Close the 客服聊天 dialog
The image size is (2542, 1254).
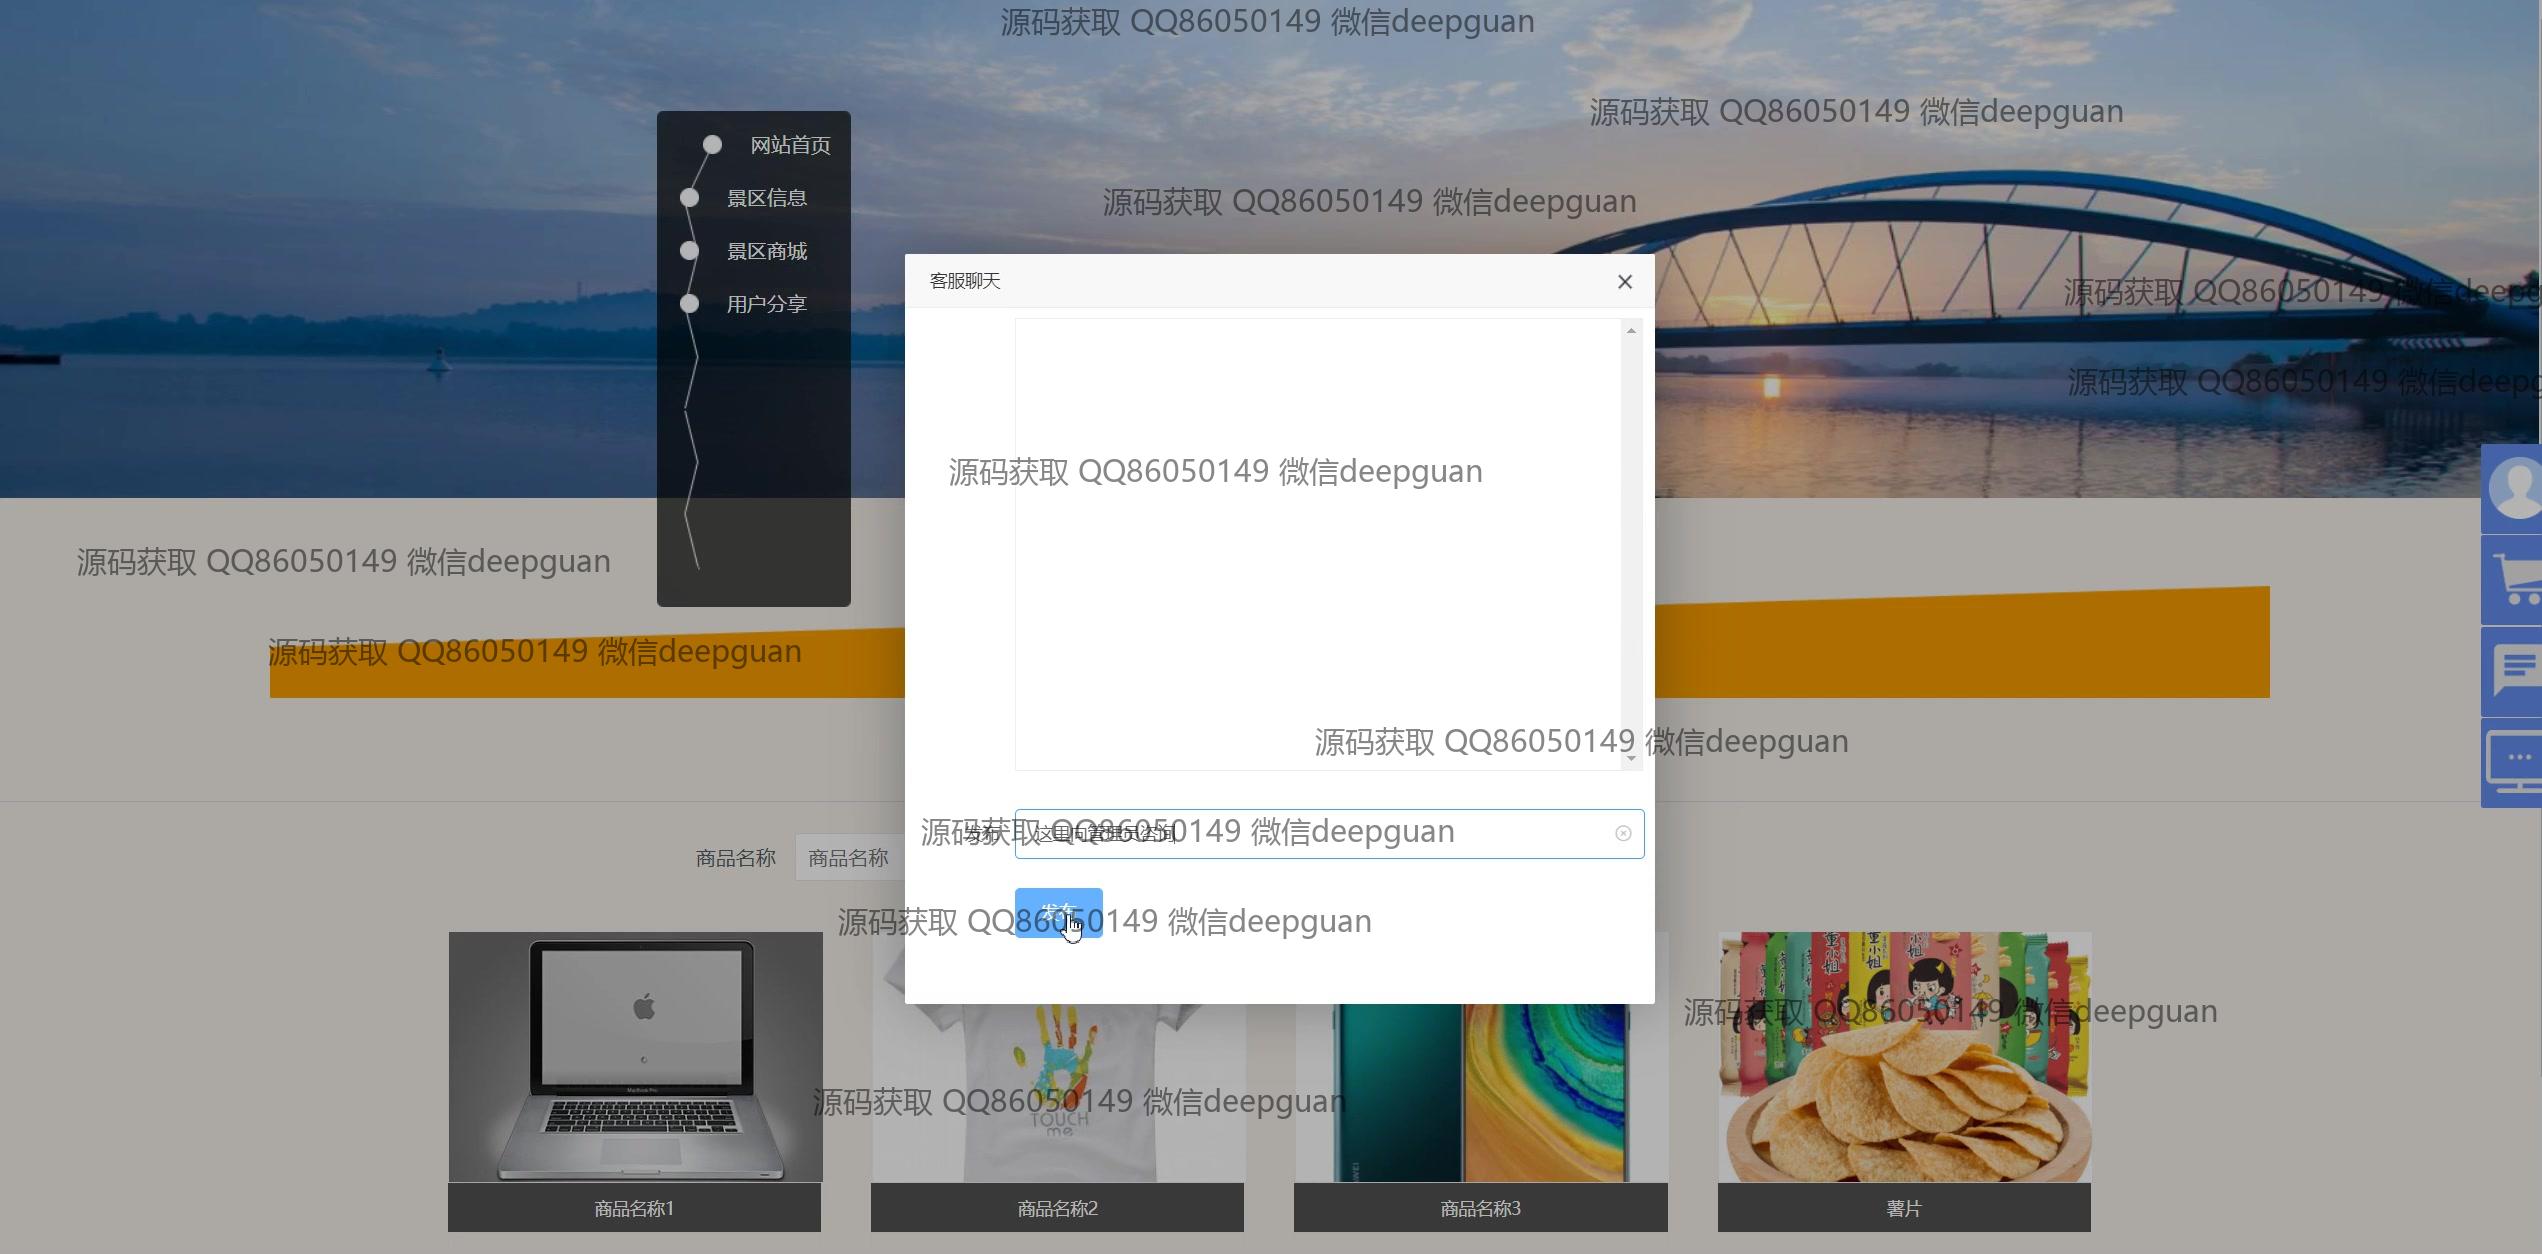point(1624,282)
